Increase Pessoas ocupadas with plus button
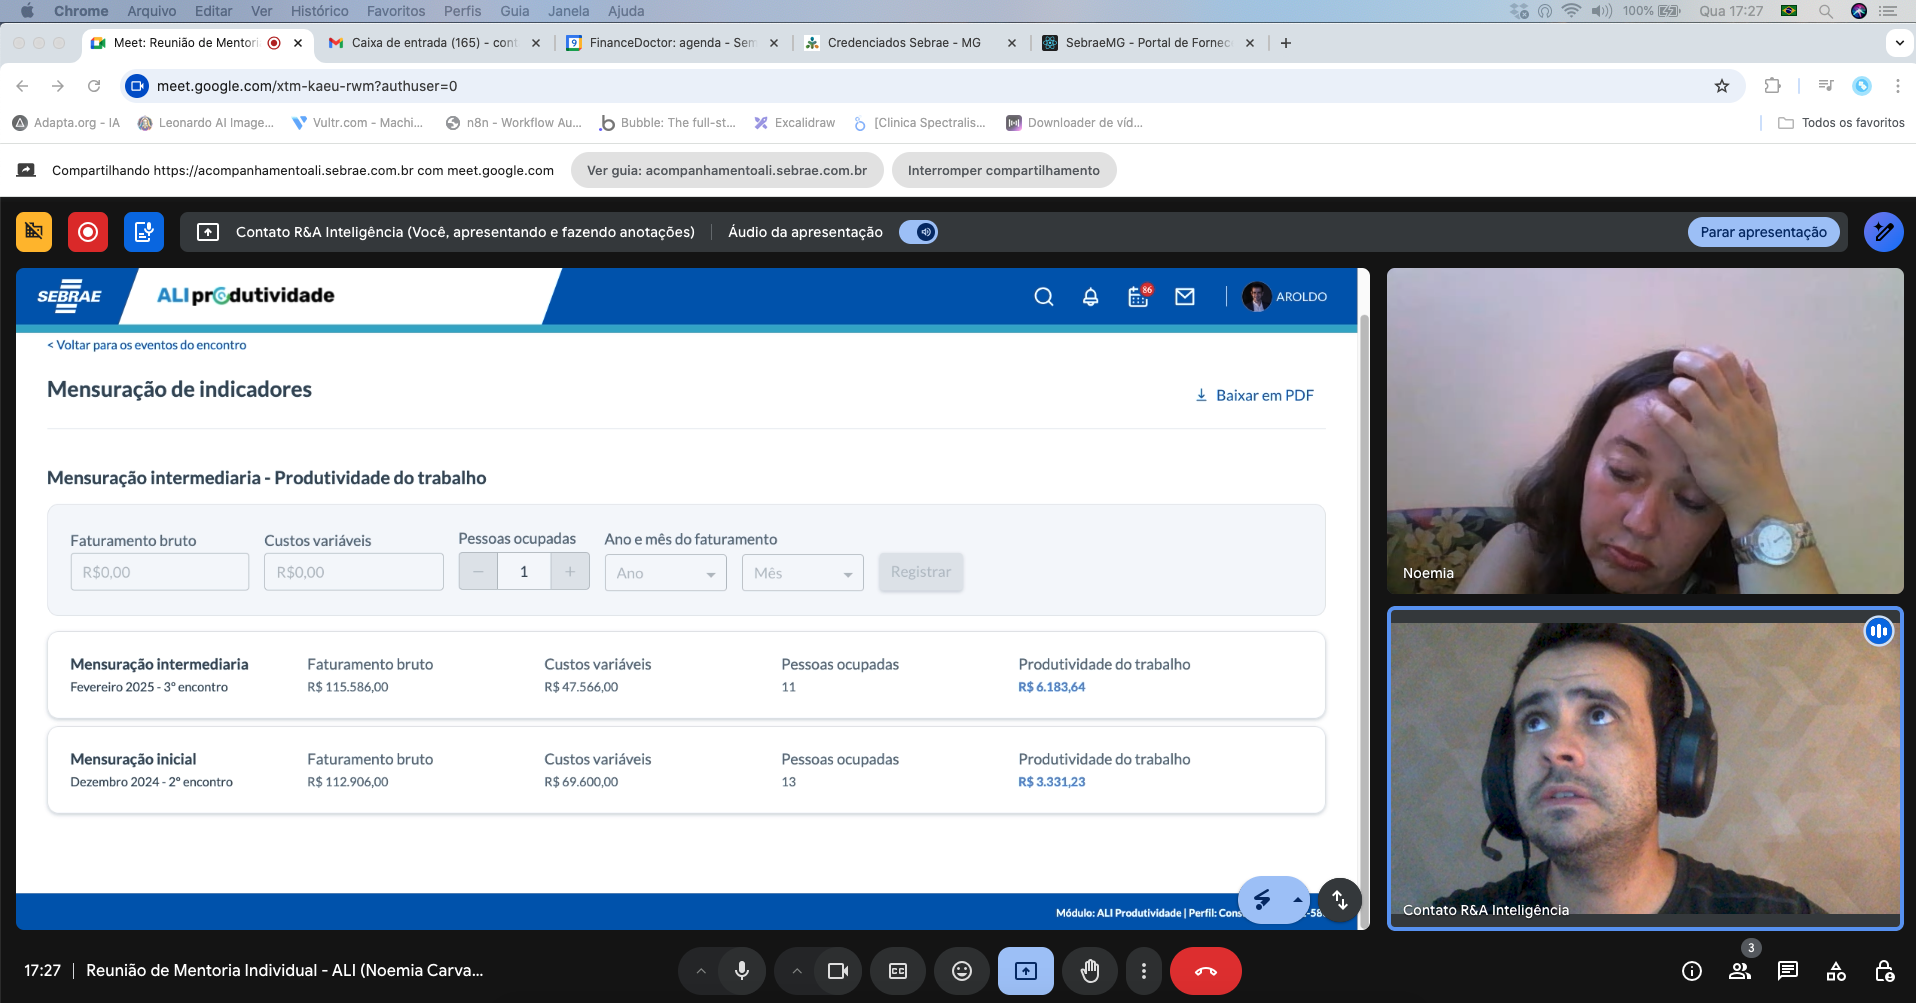Screen dimensions: 1916x1003 tap(570, 572)
